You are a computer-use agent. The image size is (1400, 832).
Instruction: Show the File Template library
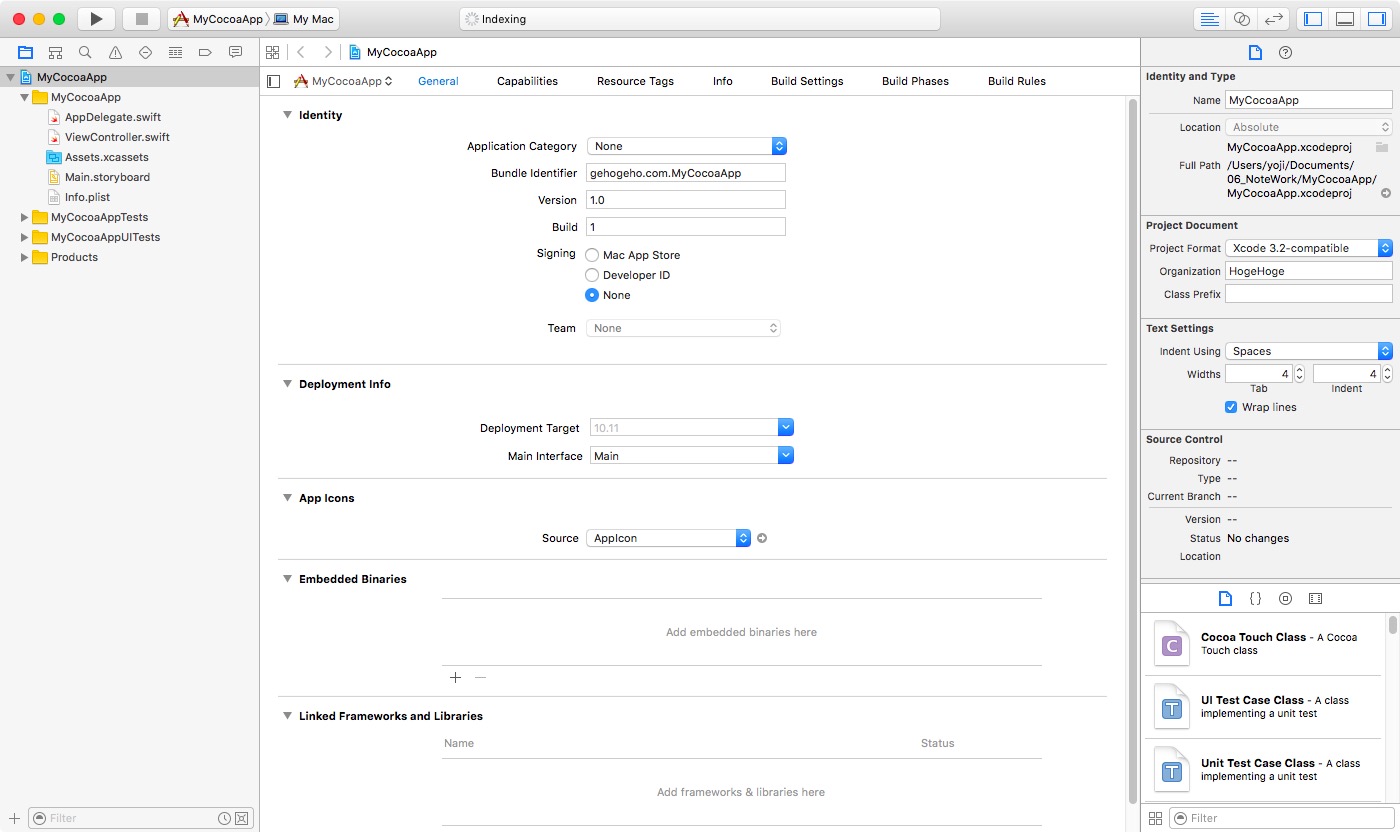pos(1225,598)
